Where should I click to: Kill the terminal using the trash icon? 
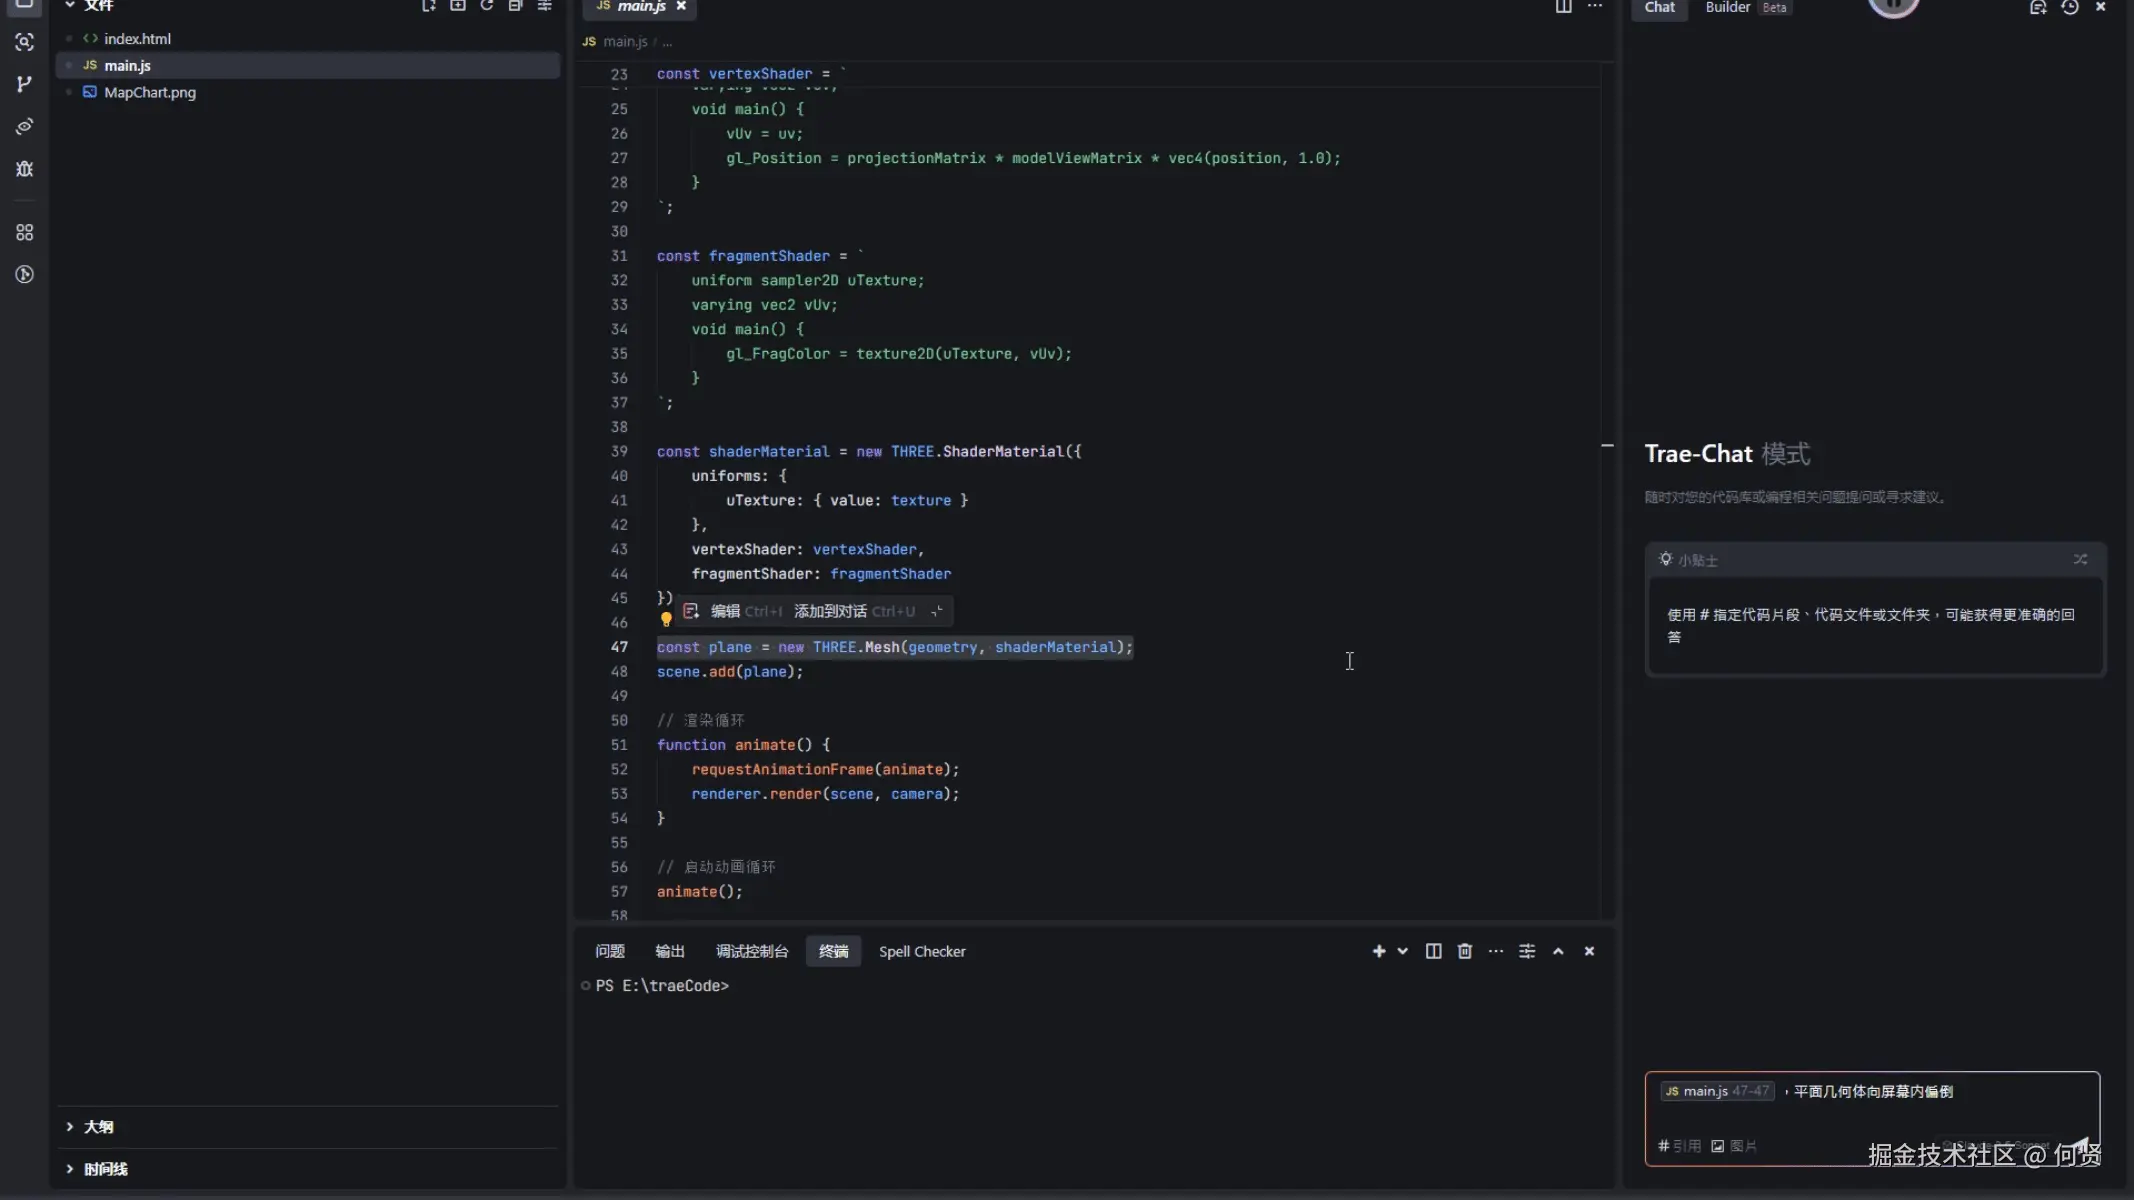point(1463,951)
